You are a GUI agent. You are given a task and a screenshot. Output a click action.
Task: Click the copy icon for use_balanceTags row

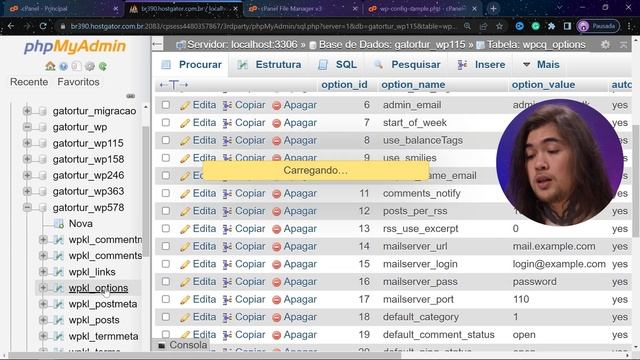coord(227,140)
